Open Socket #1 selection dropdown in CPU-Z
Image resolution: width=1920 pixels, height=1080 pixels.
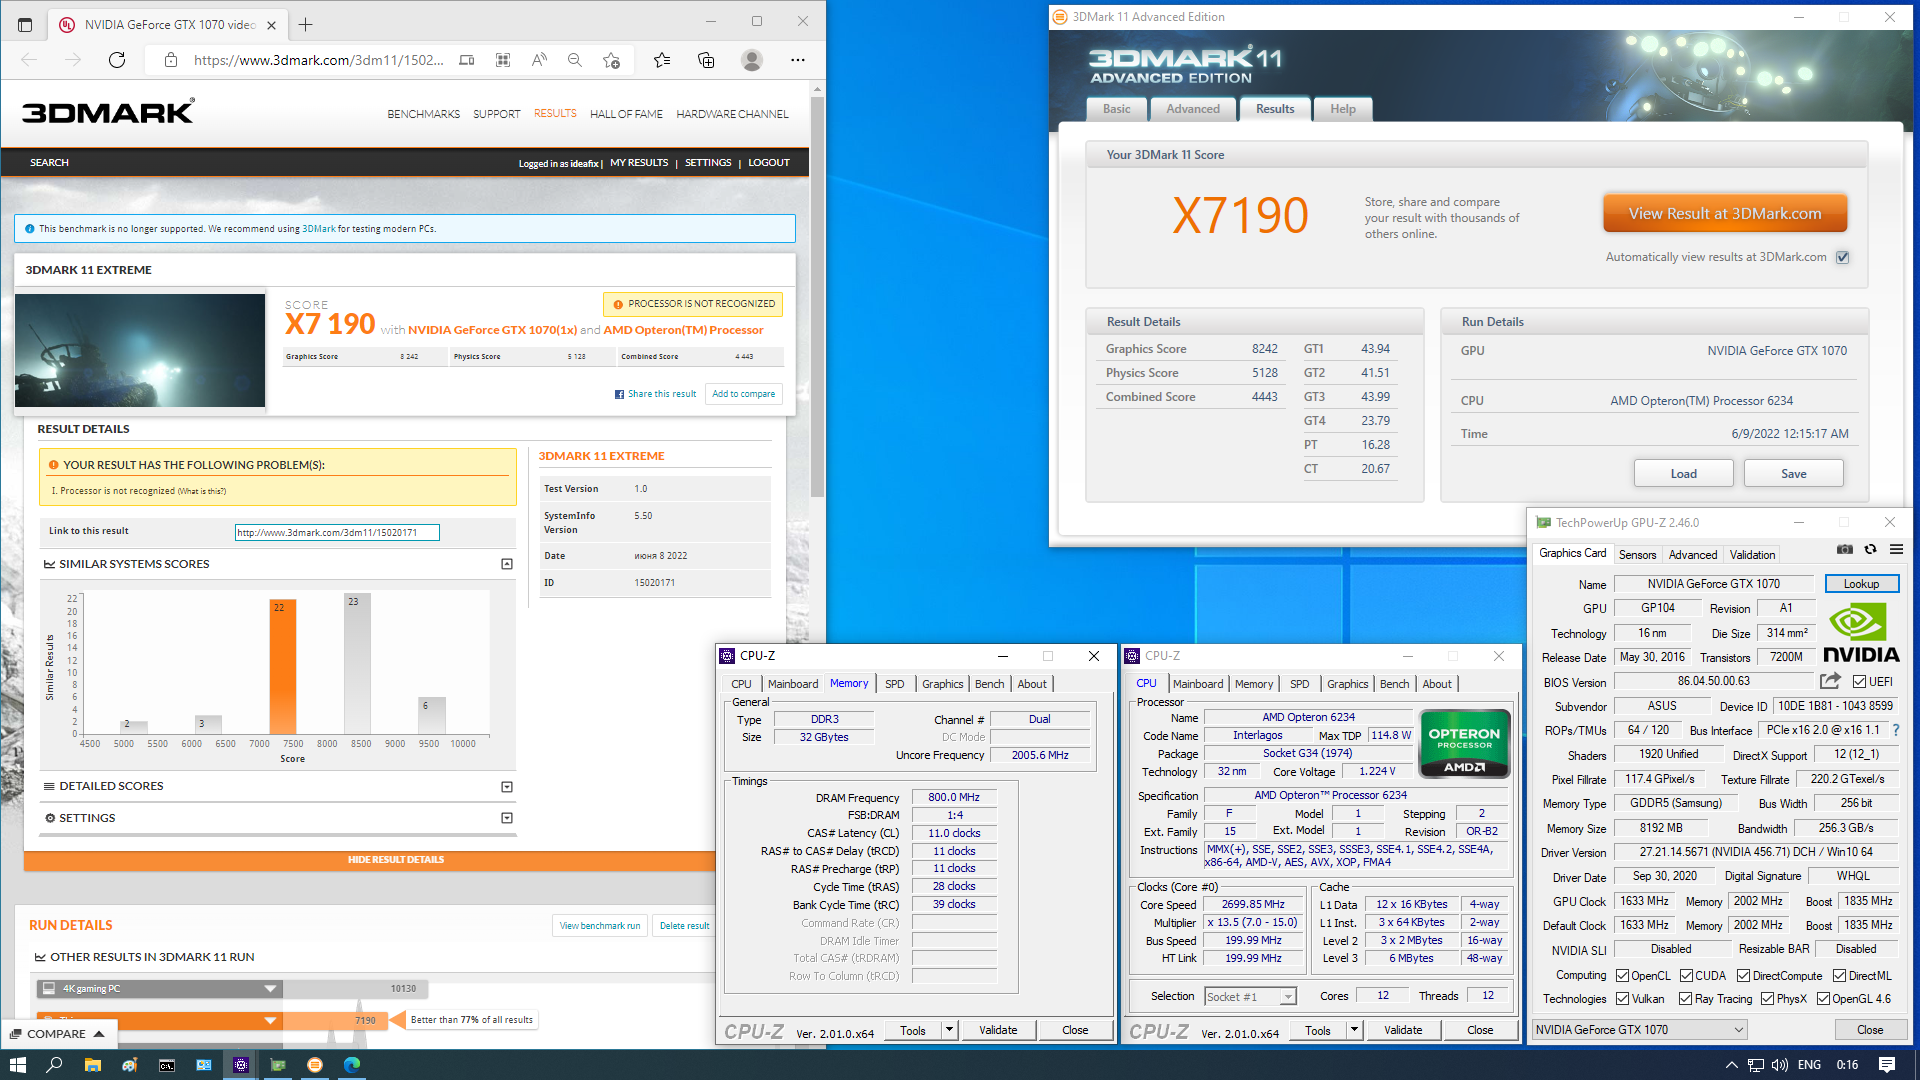1249,997
